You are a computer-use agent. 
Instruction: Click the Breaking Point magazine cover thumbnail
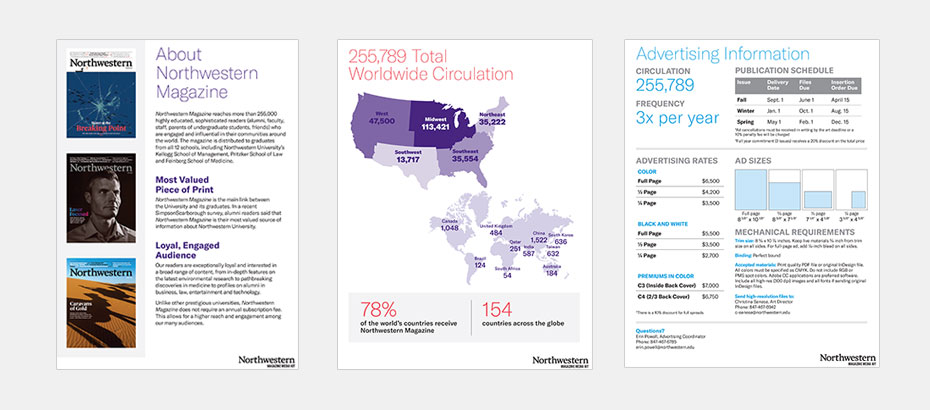pyautogui.click(x=101, y=93)
